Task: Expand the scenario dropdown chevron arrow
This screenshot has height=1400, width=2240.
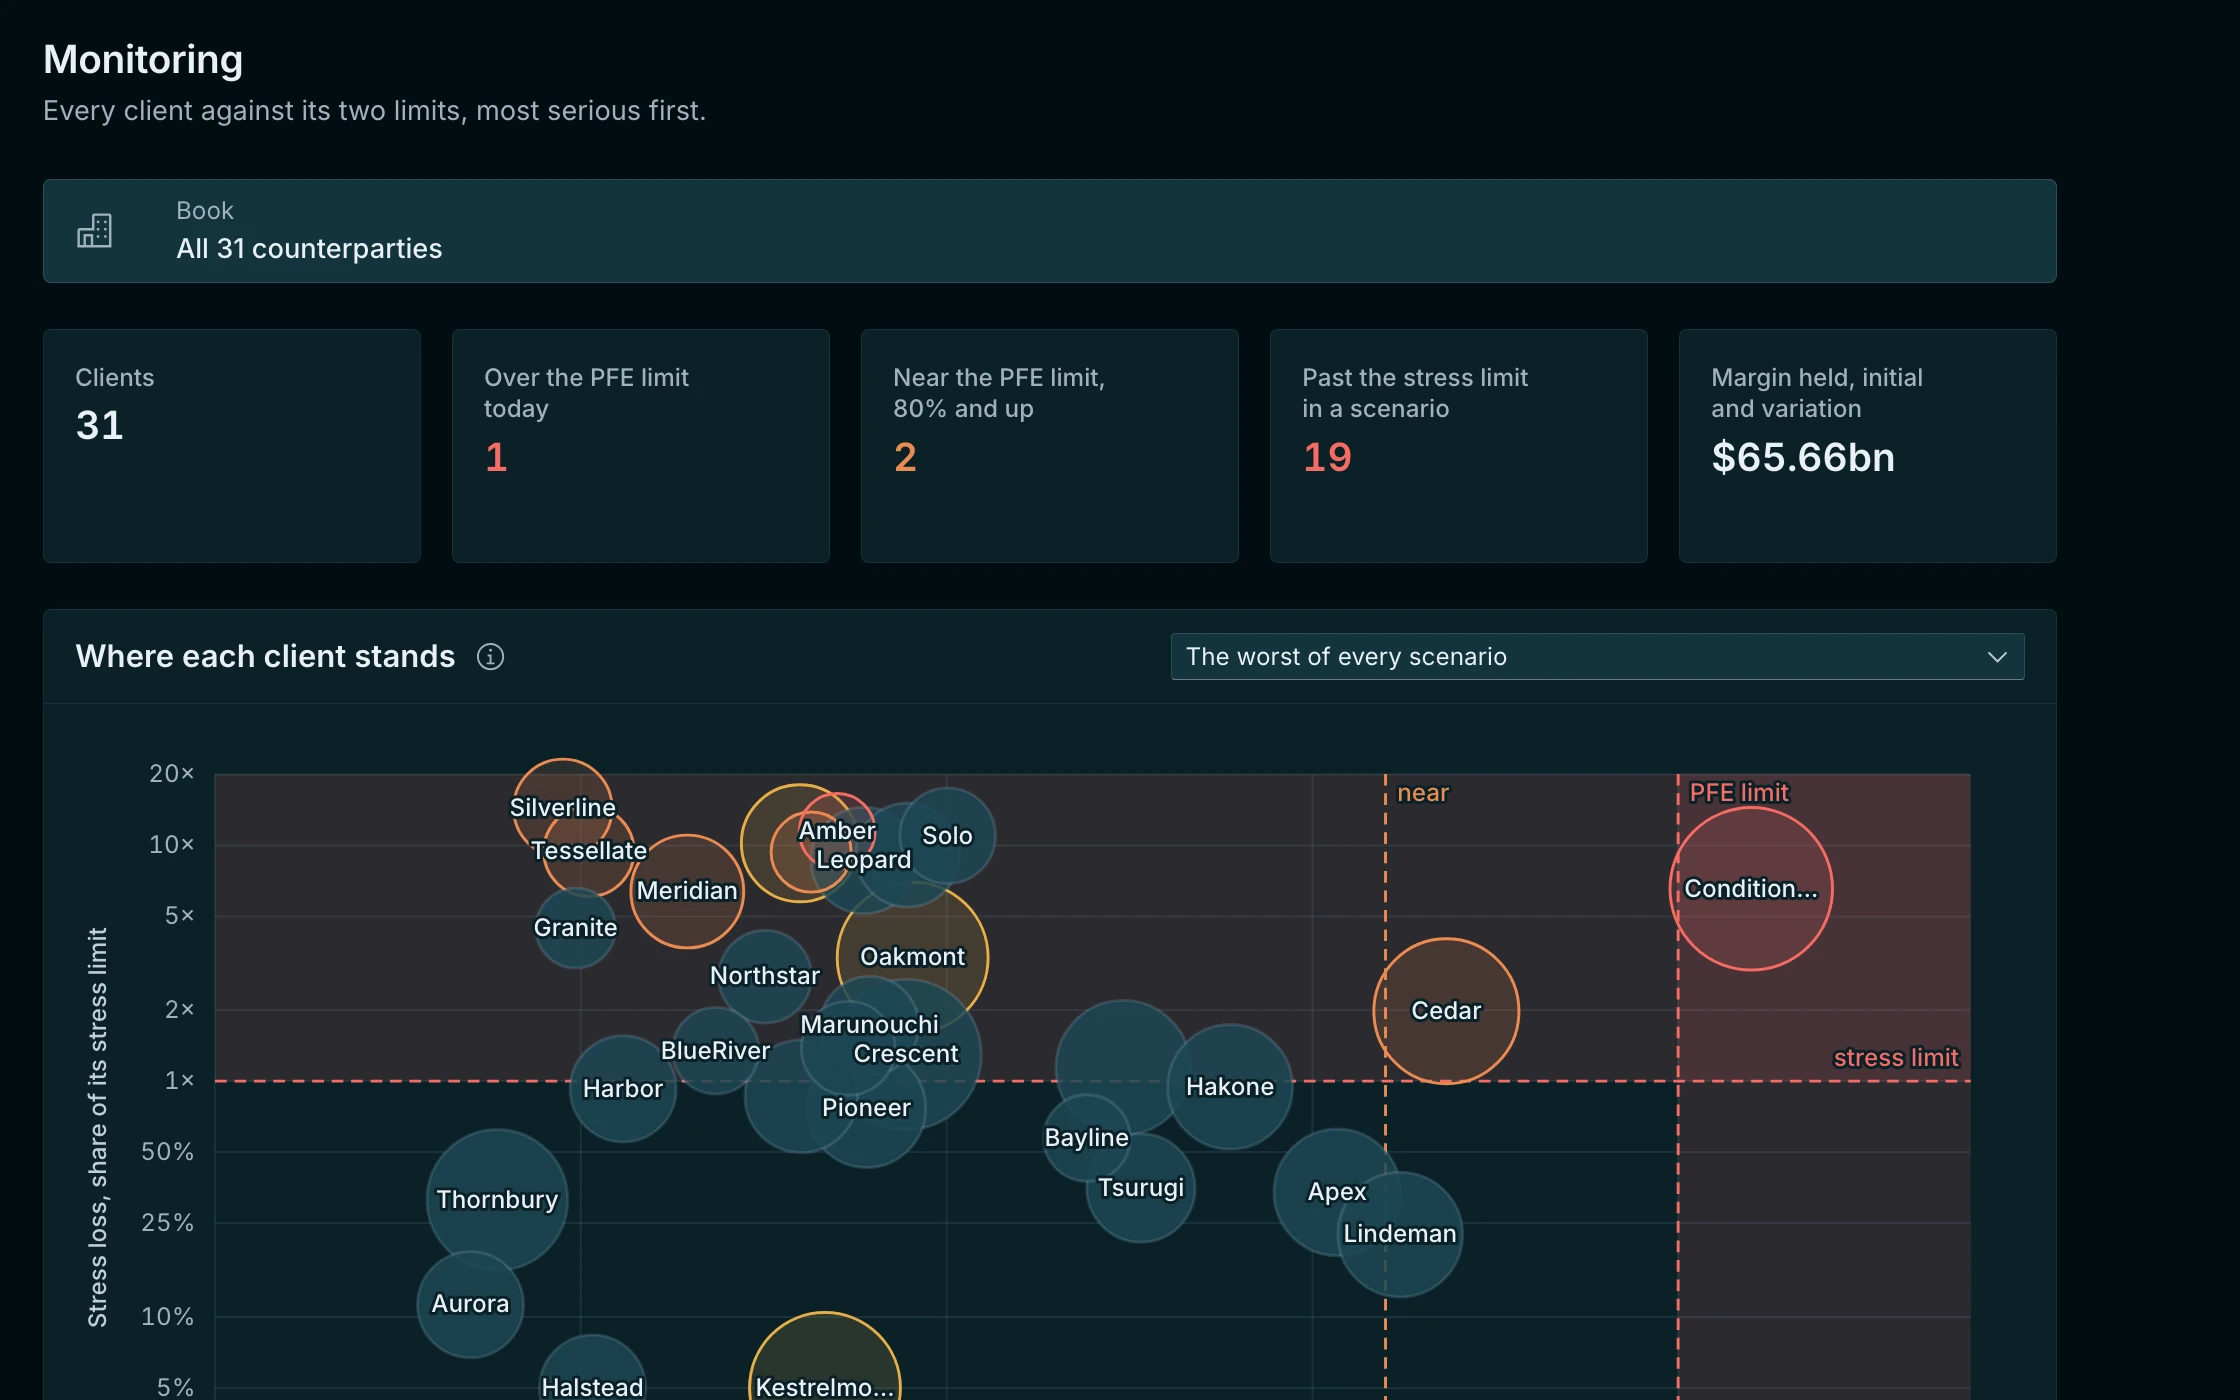Action: point(1997,657)
